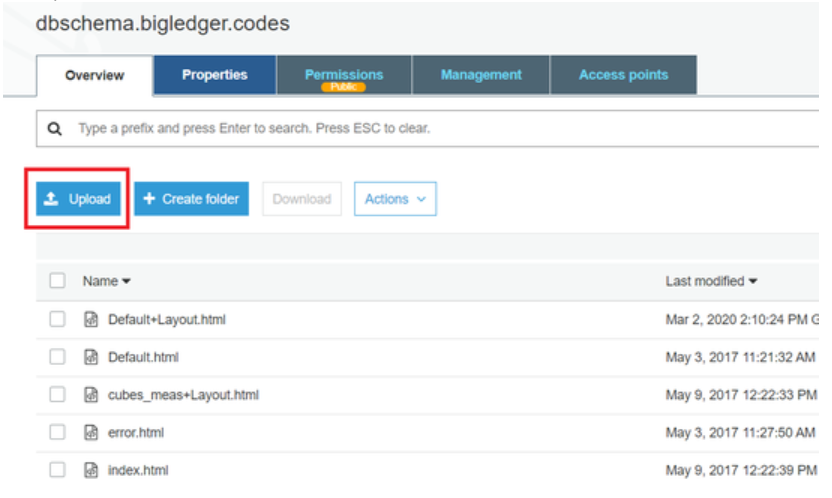Open the error.html file link
832x498 pixels.
(136, 432)
